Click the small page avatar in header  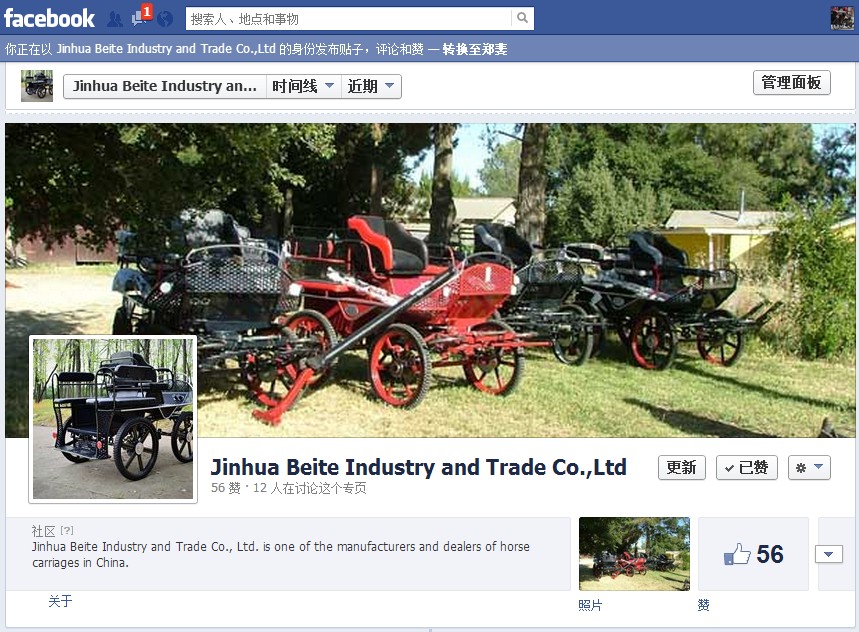point(37,86)
